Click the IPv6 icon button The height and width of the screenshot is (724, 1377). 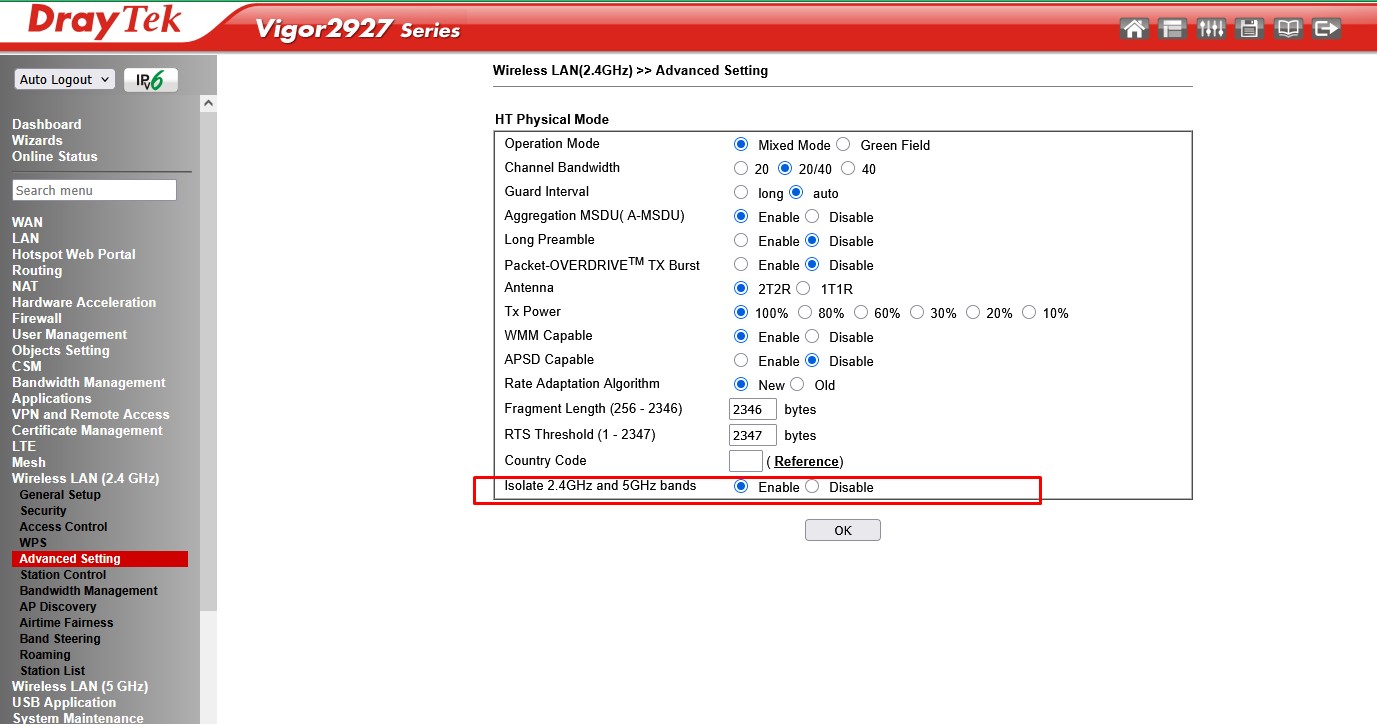[x=151, y=80]
